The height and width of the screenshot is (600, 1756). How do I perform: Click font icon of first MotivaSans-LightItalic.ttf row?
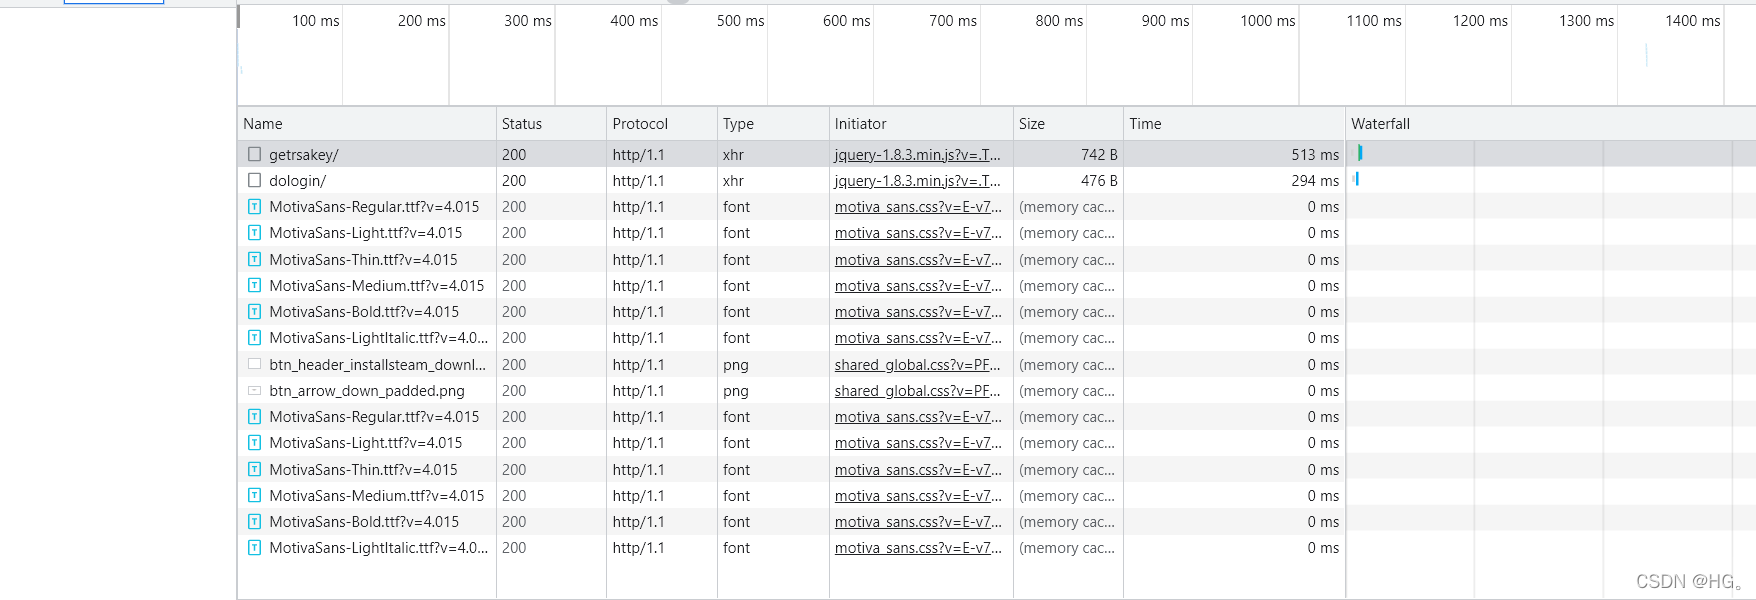254,338
